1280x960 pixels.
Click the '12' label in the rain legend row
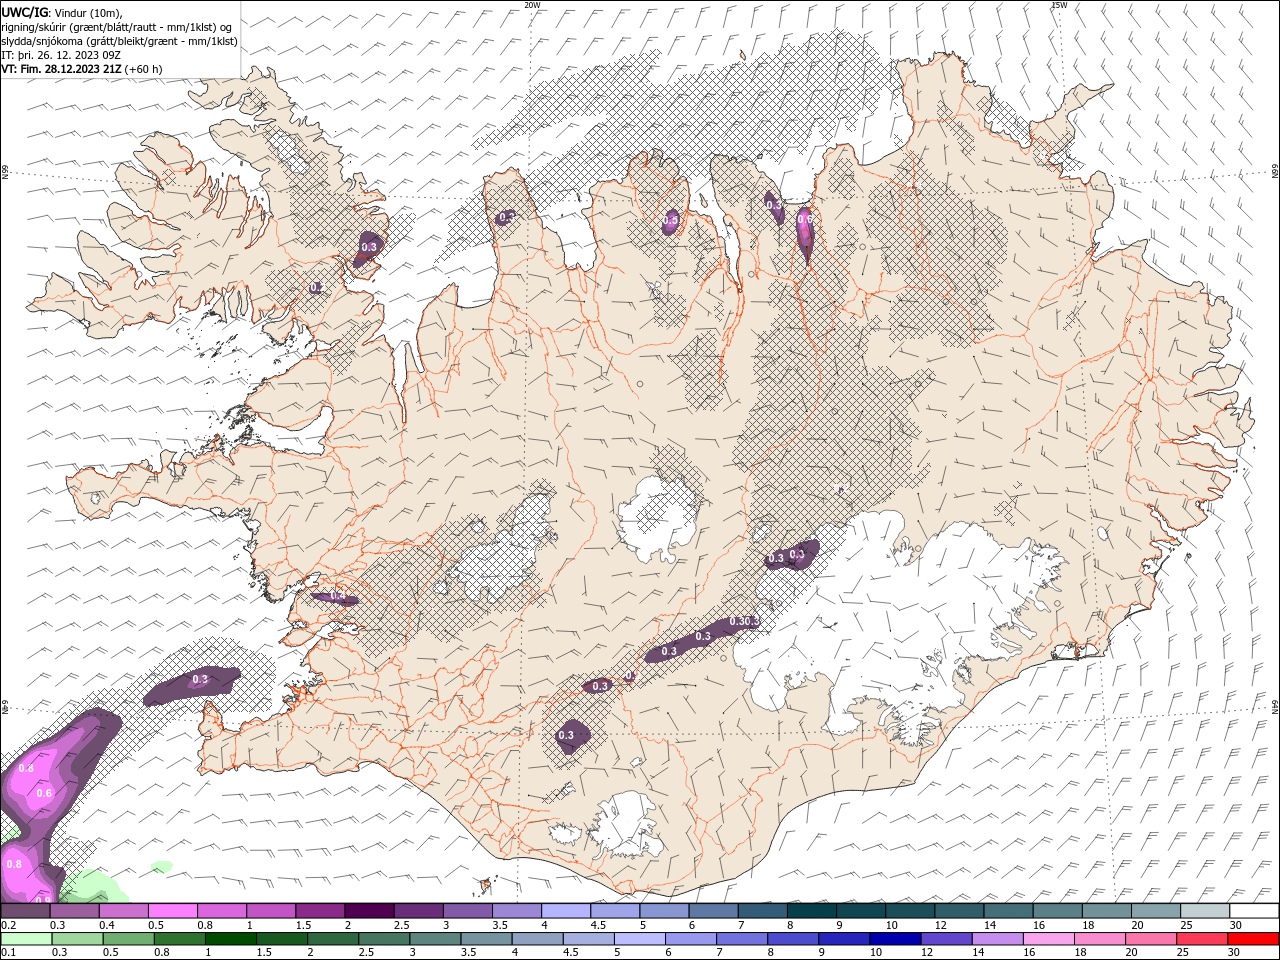[928, 953]
